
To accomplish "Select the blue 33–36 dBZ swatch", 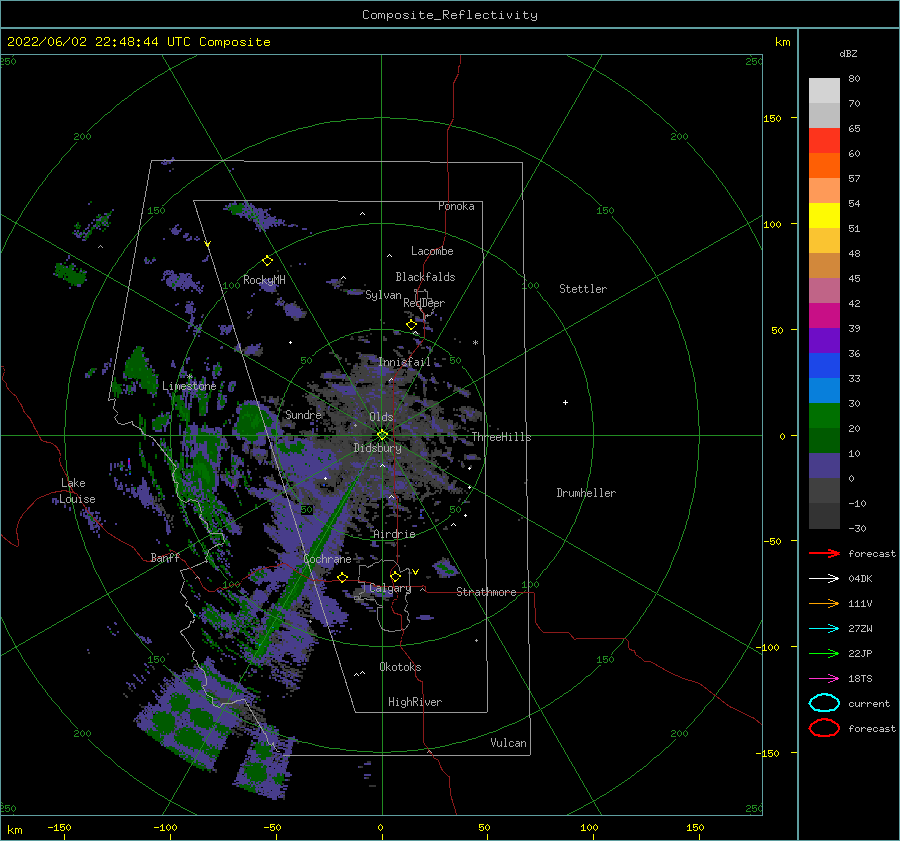I will pyautogui.click(x=824, y=366).
